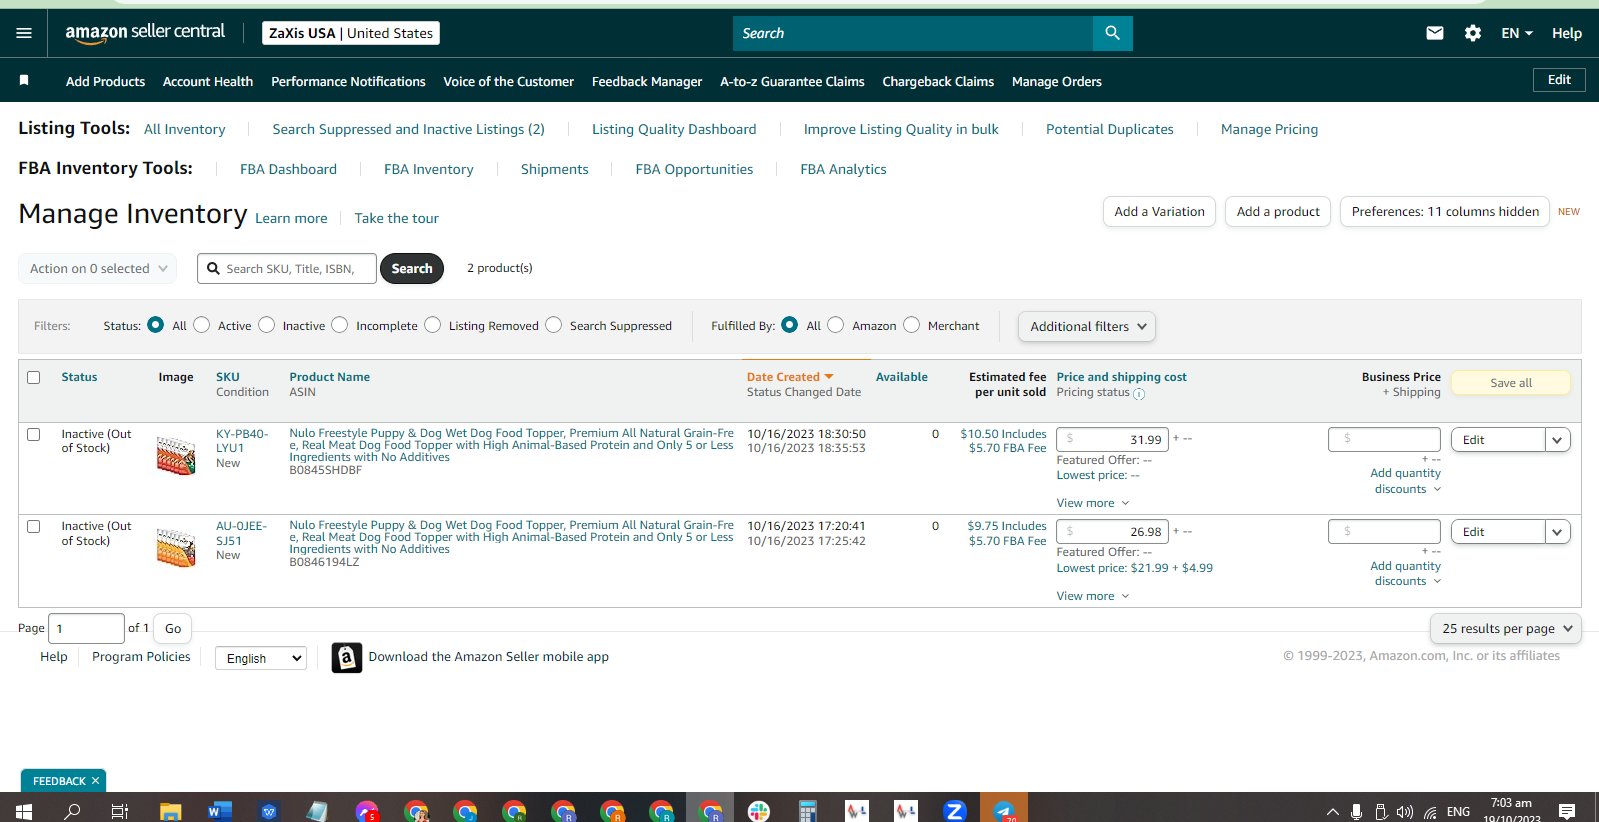
Task: Open the Action on 0 selected dropdown
Action: [x=98, y=268]
